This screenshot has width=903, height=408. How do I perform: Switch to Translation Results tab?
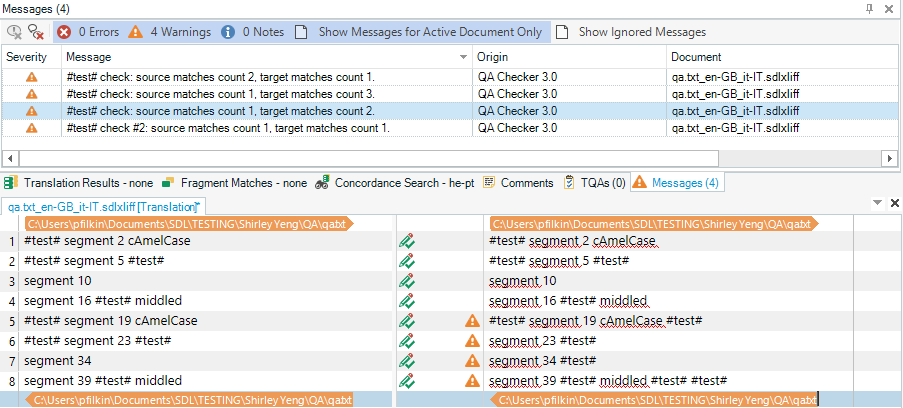[79, 183]
